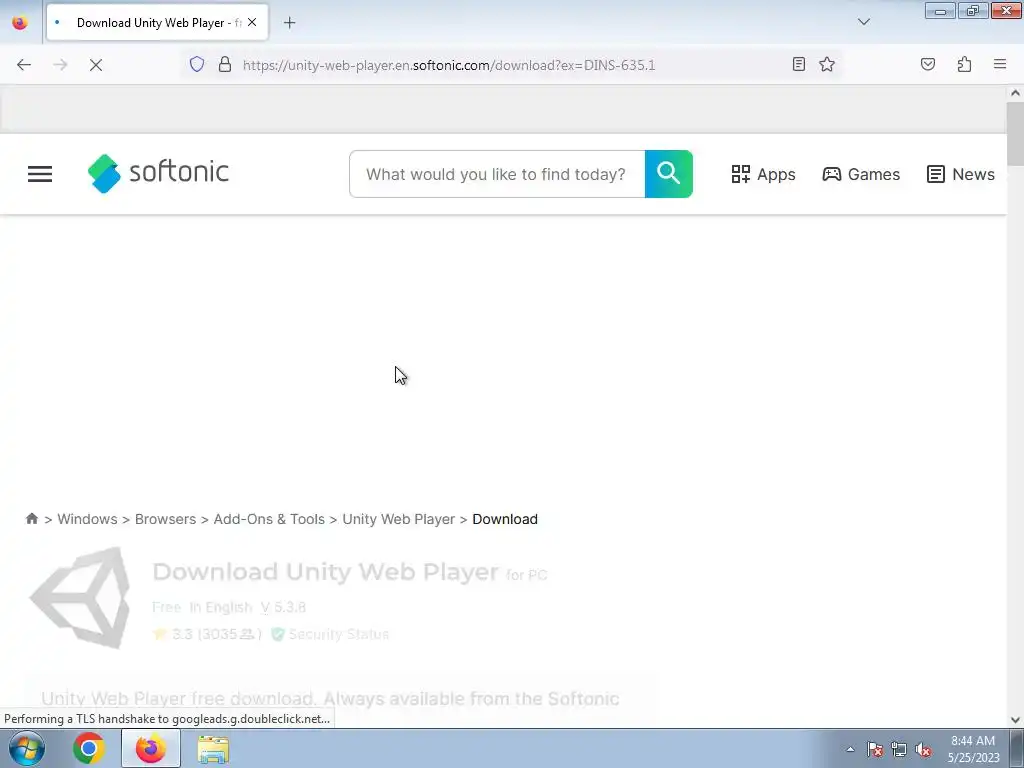Go back to the previous page
This screenshot has height=768, width=1024.
pos(24,65)
